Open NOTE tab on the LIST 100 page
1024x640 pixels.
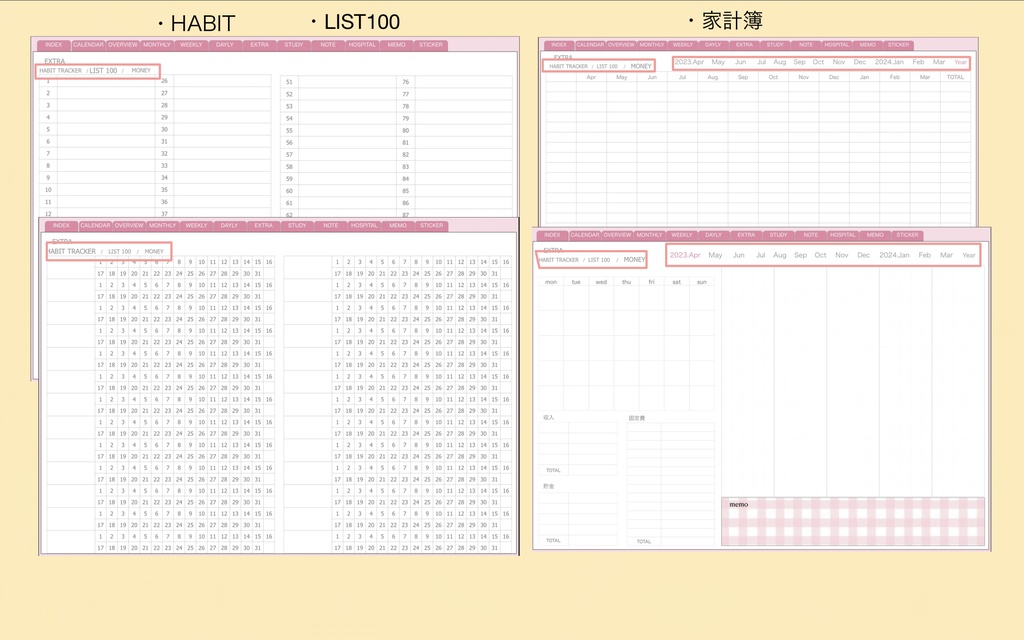[328, 45]
